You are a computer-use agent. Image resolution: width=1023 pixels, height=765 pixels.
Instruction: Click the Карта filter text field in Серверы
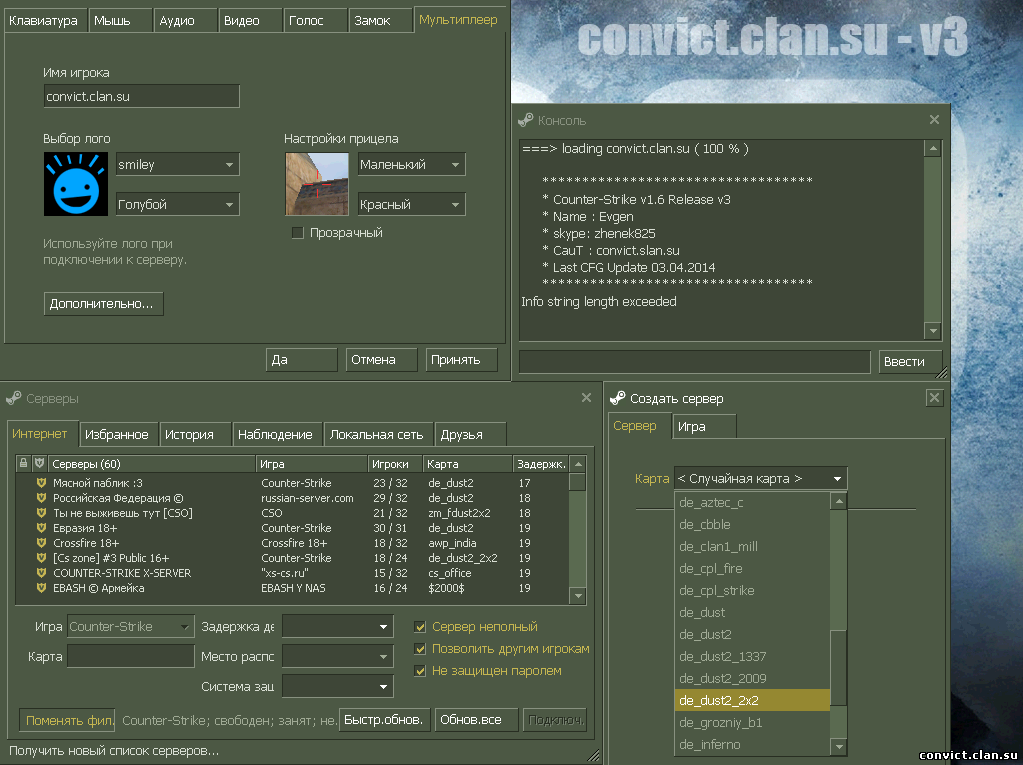tap(130, 656)
